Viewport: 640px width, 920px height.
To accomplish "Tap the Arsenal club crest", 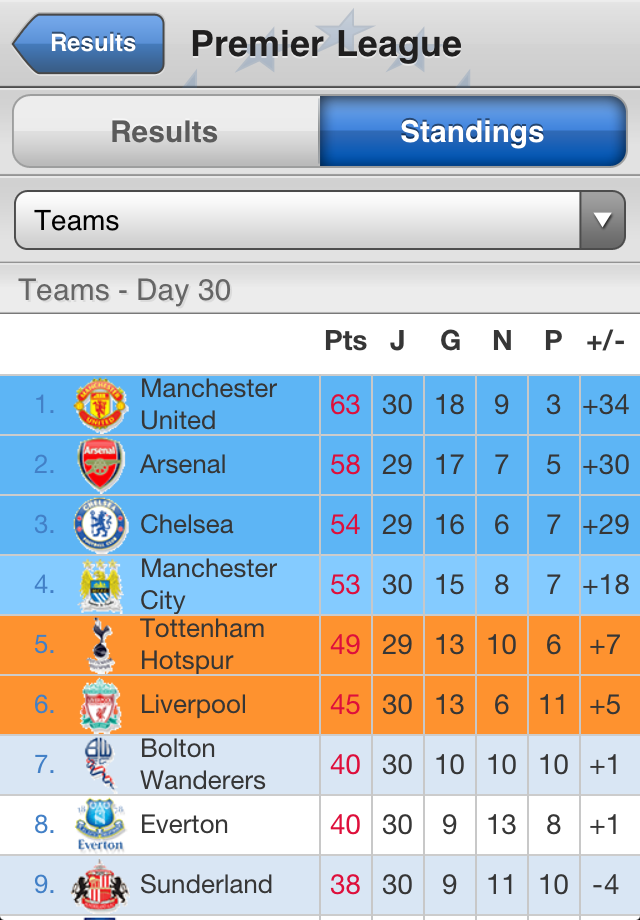I will coord(102,465).
